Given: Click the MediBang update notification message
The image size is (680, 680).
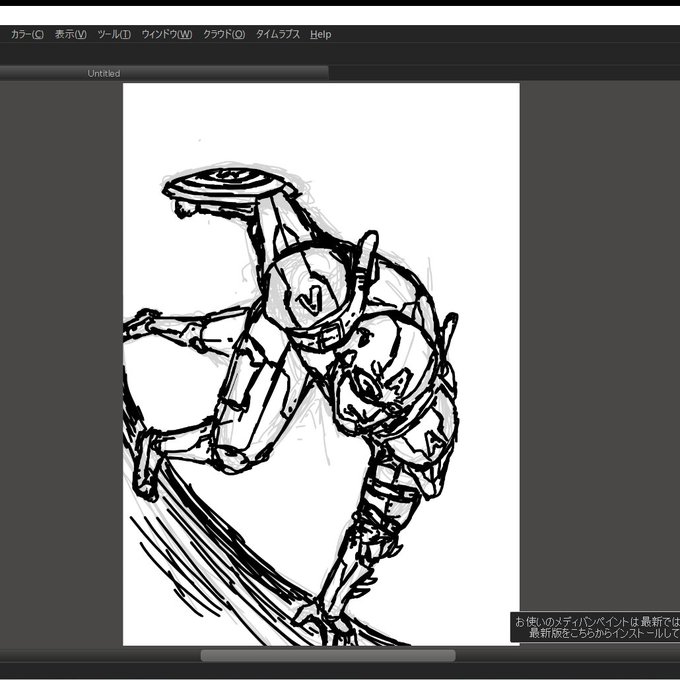Looking at the screenshot, I should [x=595, y=627].
